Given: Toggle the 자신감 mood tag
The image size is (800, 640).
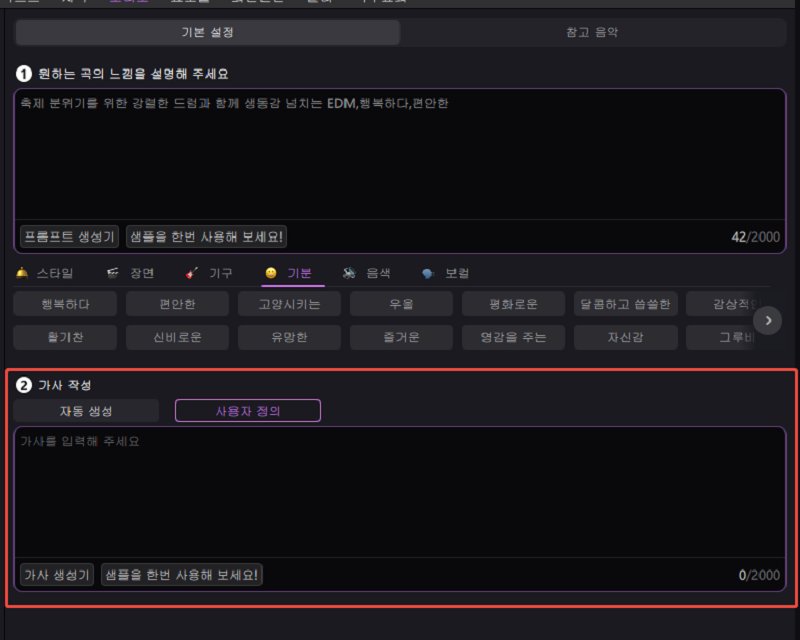Looking at the screenshot, I should pos(626,337).
